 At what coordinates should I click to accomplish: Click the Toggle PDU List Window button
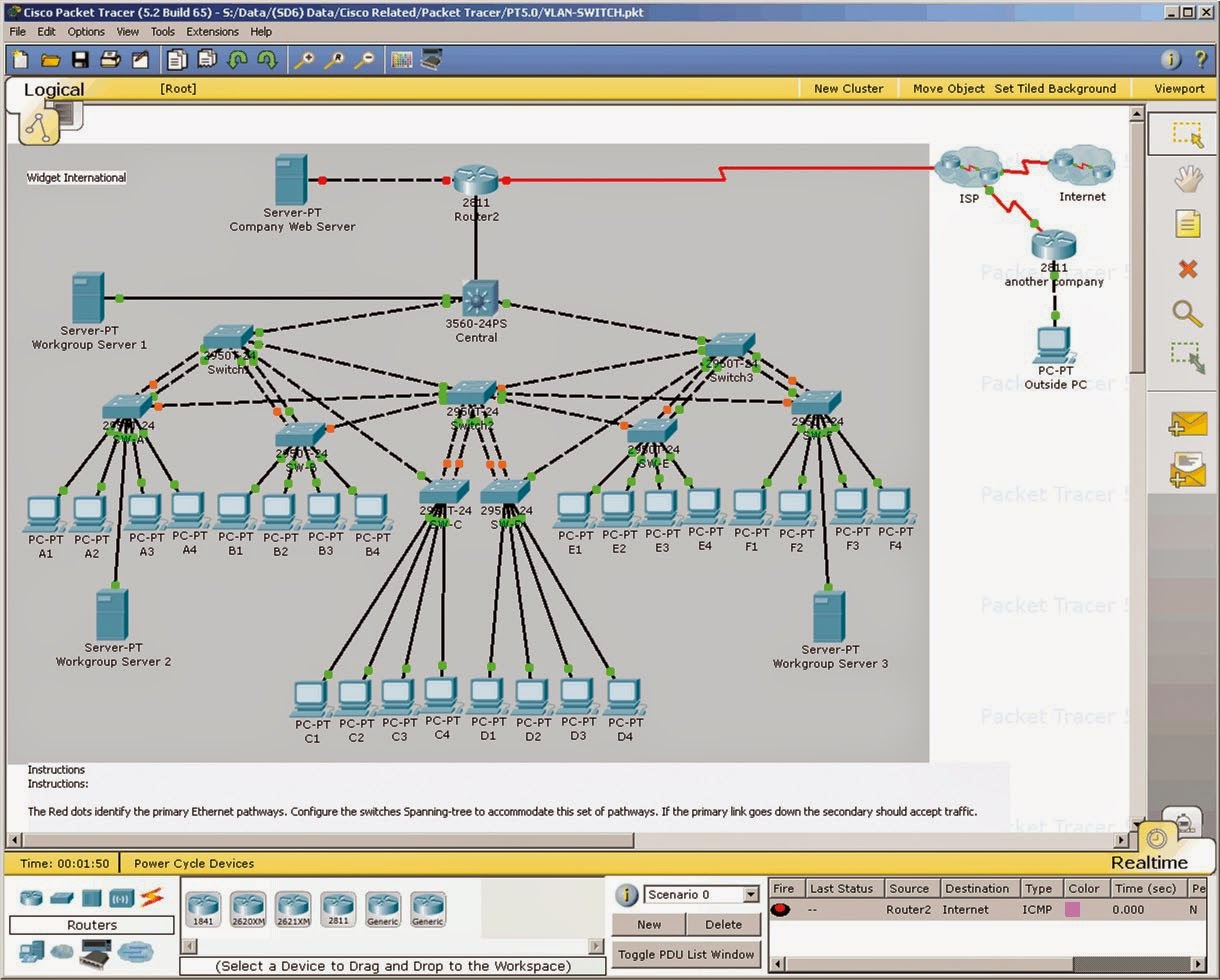point(686,954)
